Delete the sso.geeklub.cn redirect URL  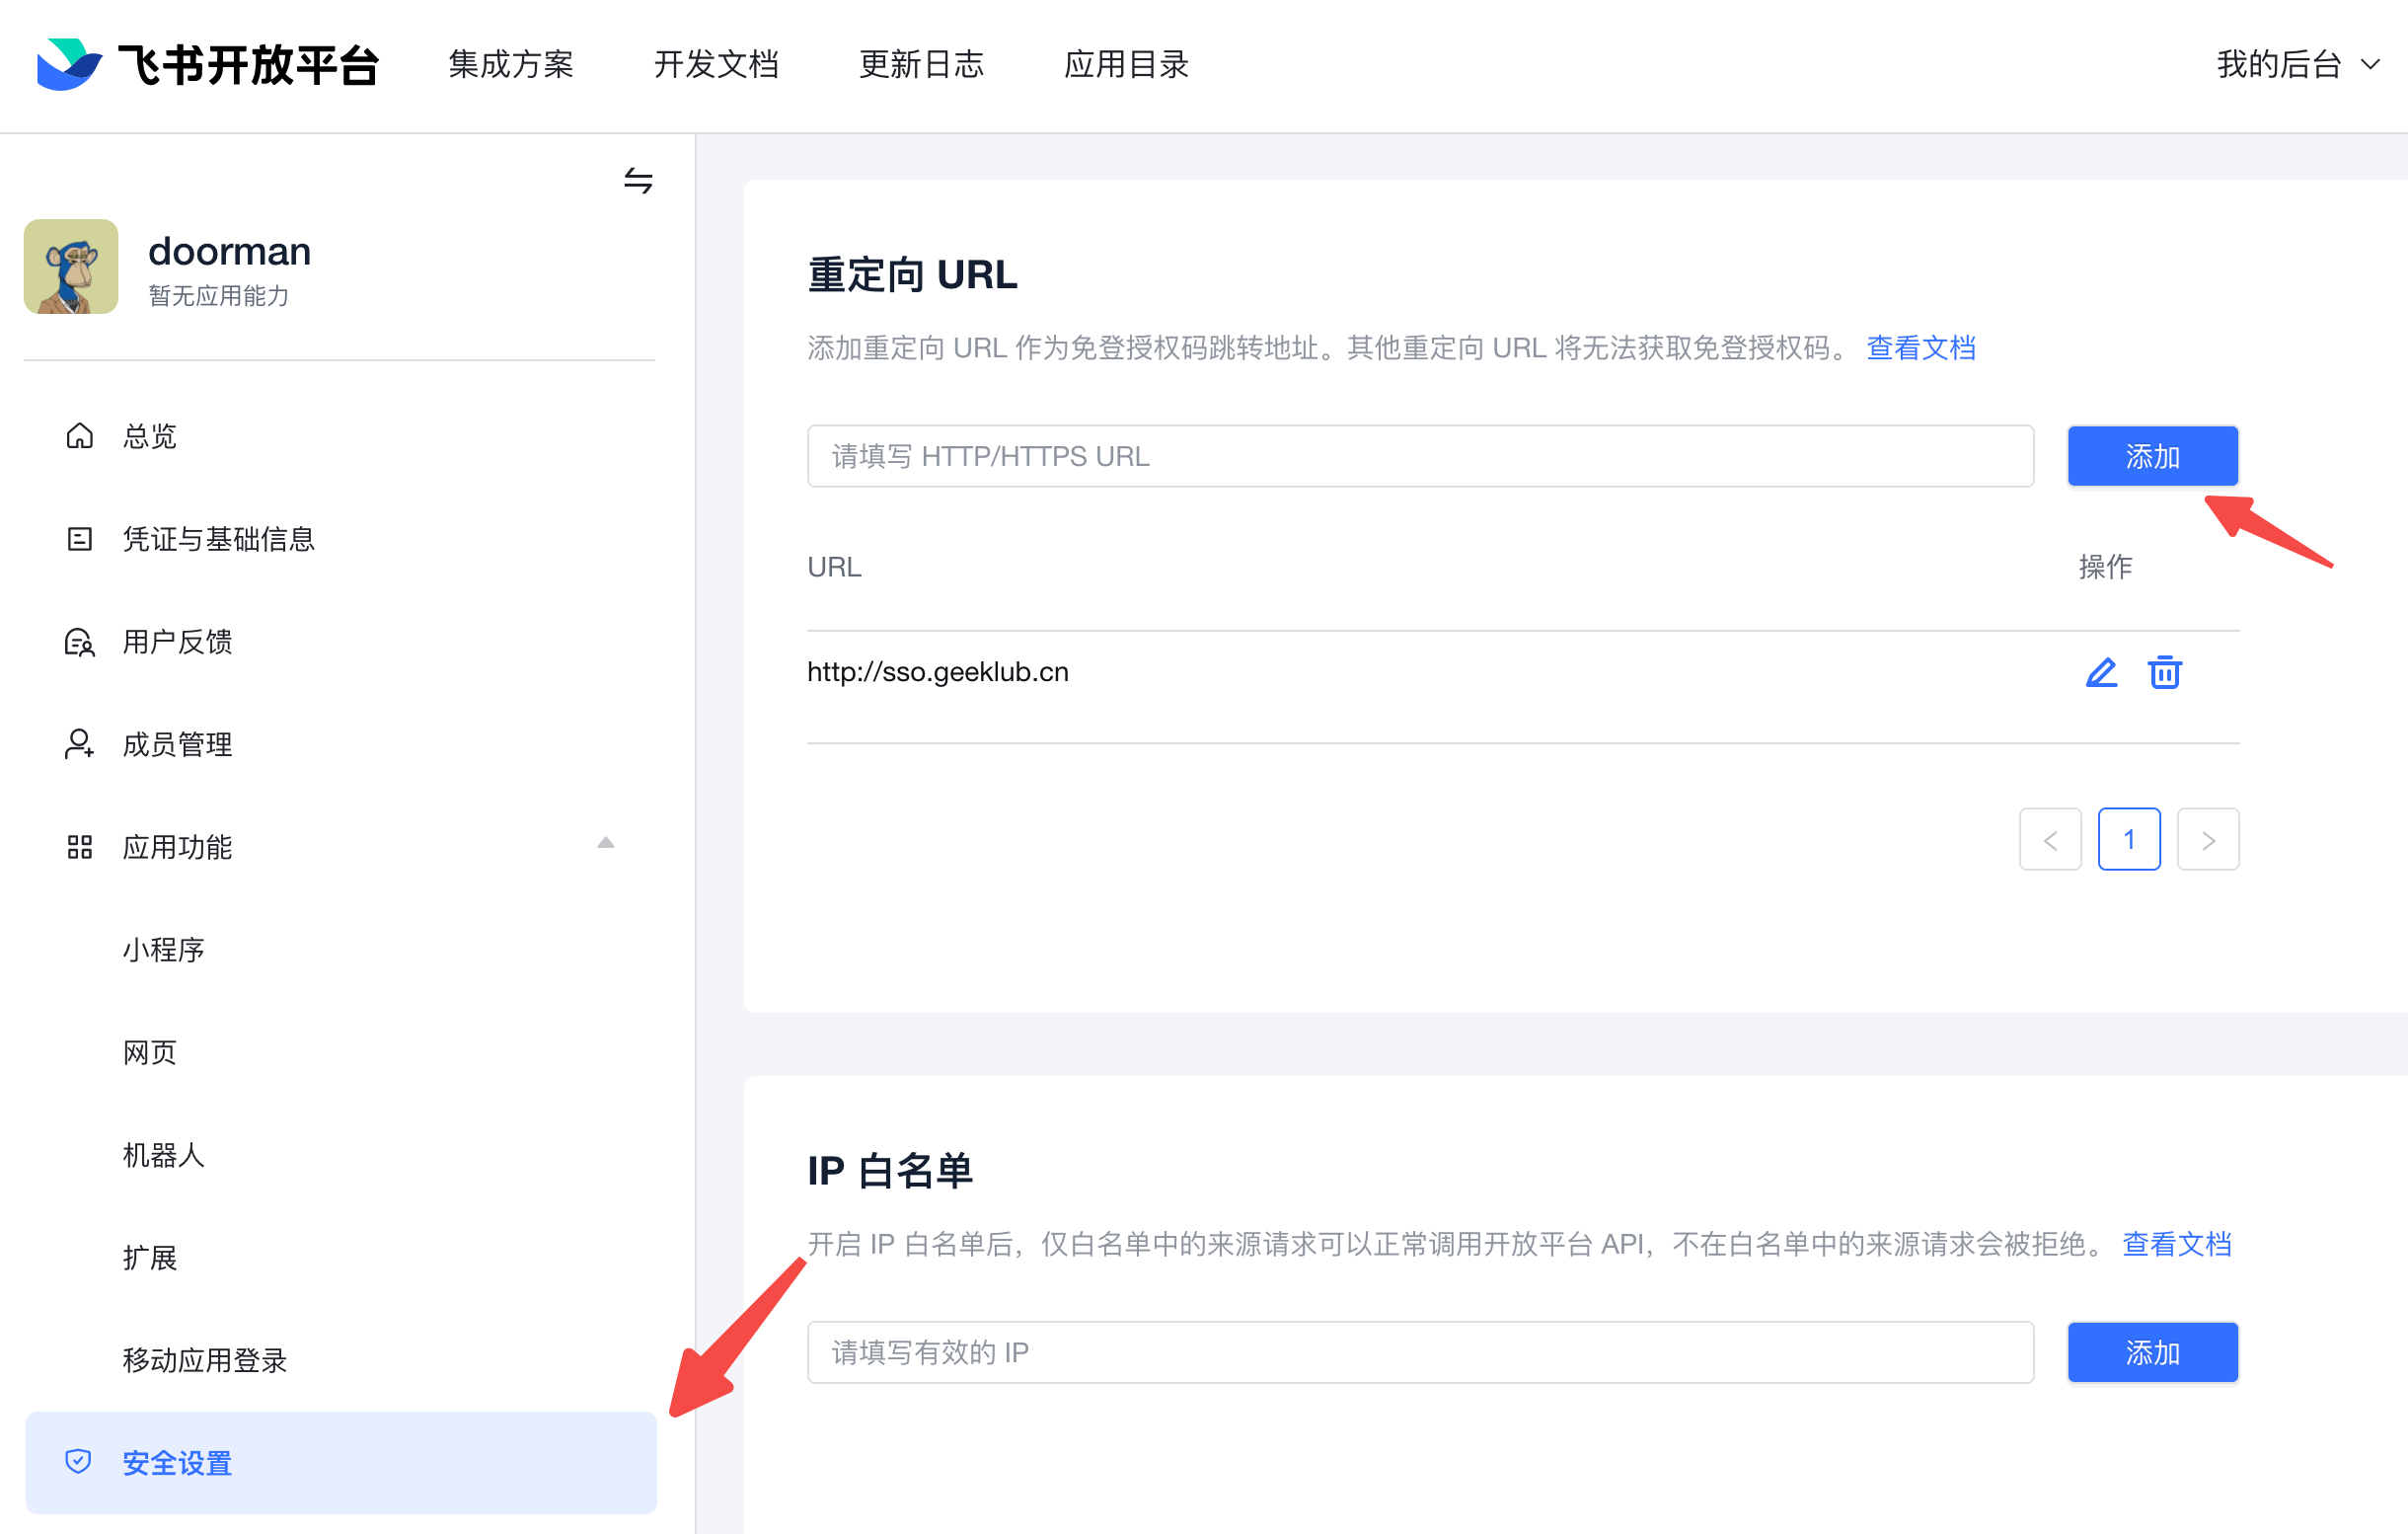coord(2164,672)
